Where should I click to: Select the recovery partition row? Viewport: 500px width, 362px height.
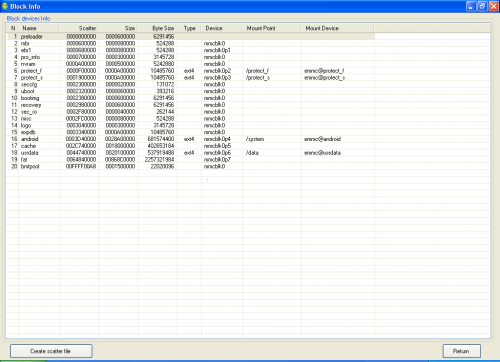pyautogui.click(x=190, y=105)
